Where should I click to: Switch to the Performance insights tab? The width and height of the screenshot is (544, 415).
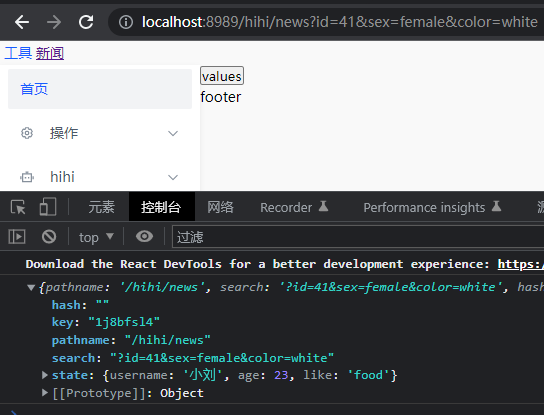pos(432,207)
